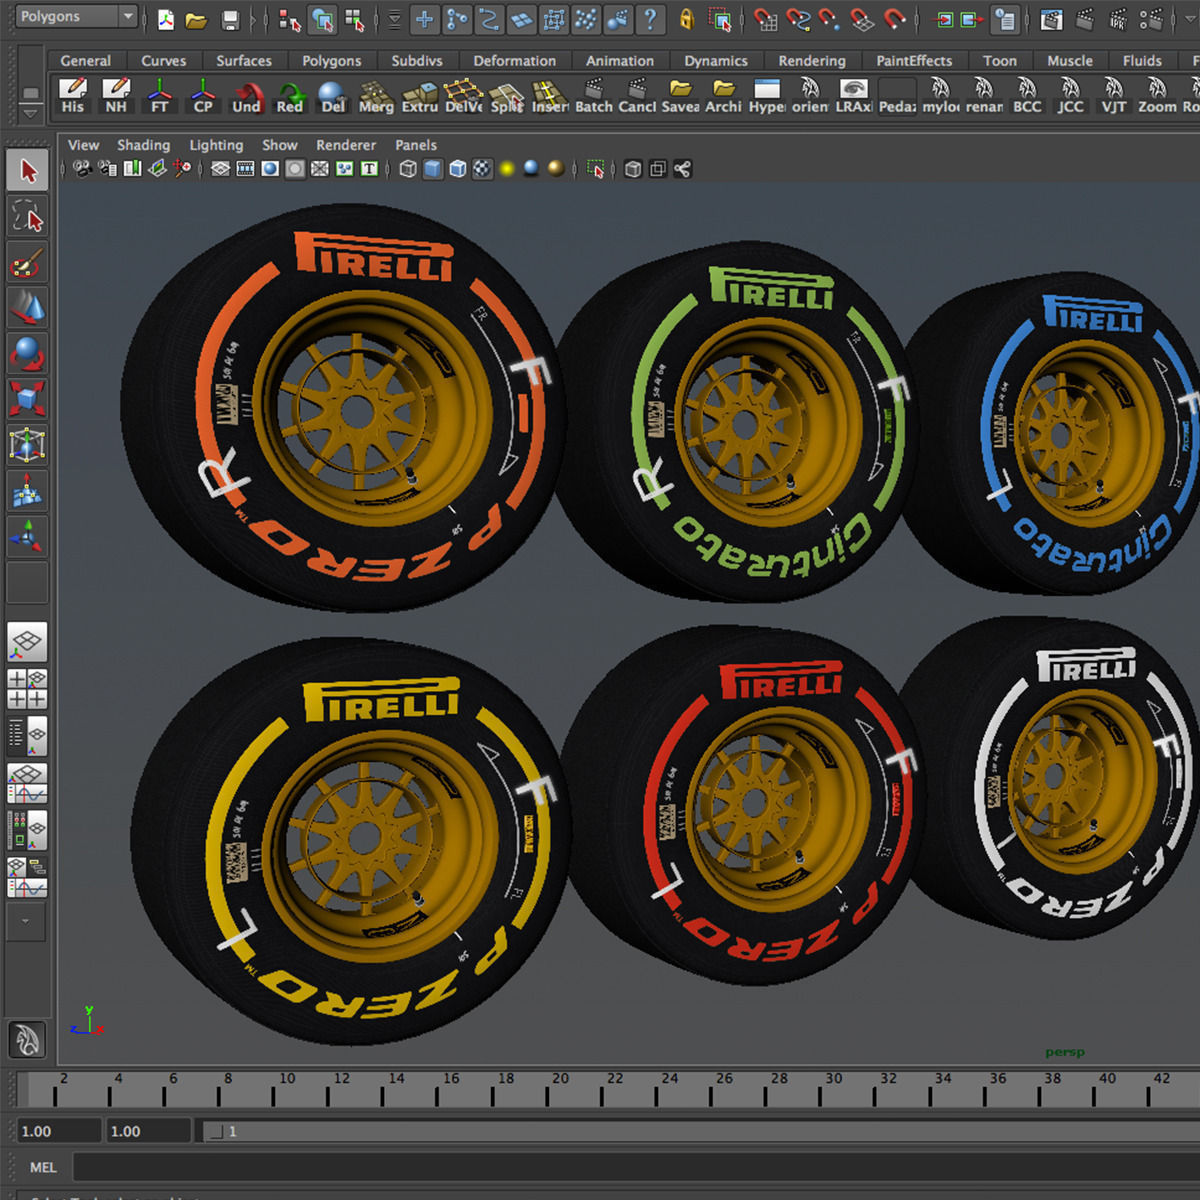Click the IPR render icon

(1118, 19)
